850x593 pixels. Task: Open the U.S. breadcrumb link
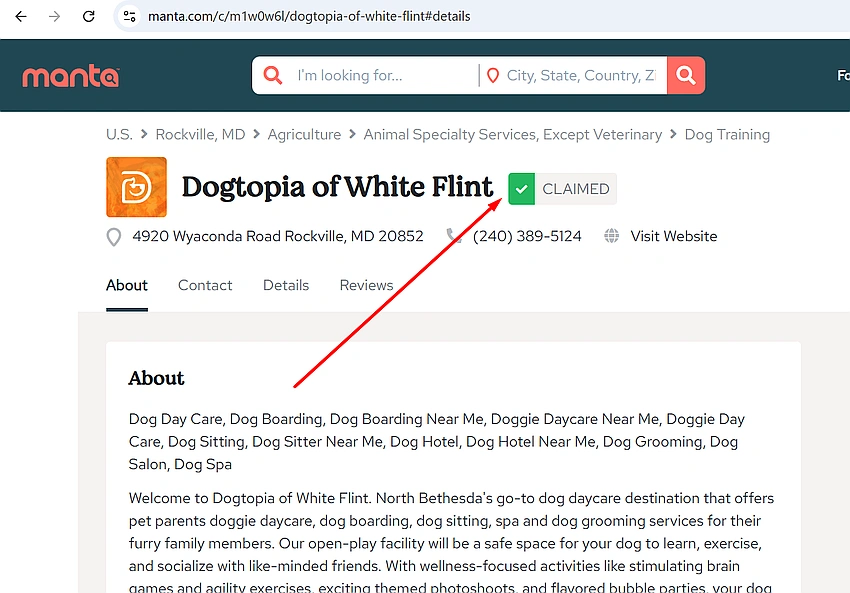(119, 134)
